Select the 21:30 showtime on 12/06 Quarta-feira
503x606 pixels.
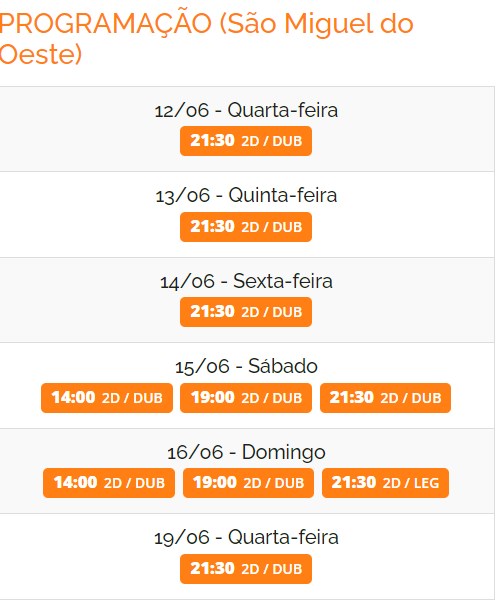246,141
